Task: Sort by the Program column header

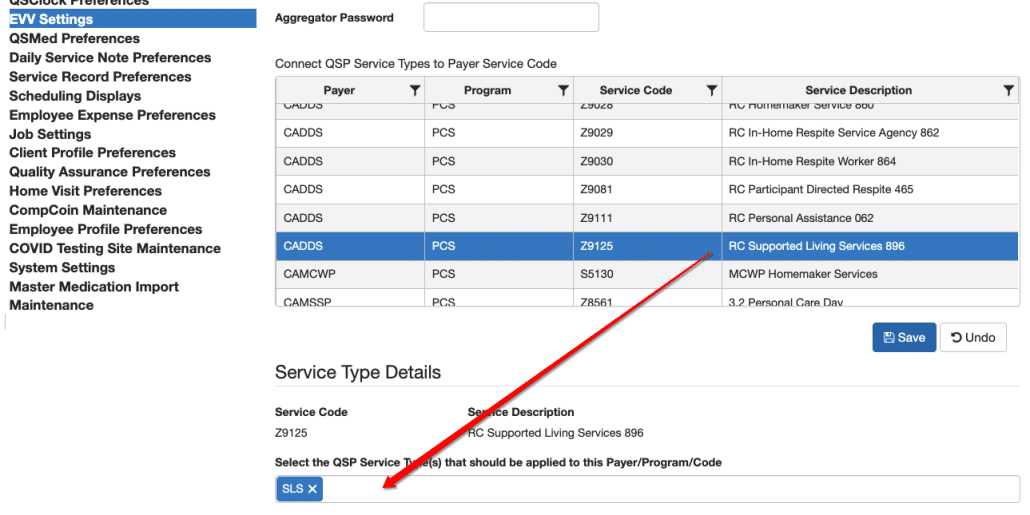Action: click(487, 91)
